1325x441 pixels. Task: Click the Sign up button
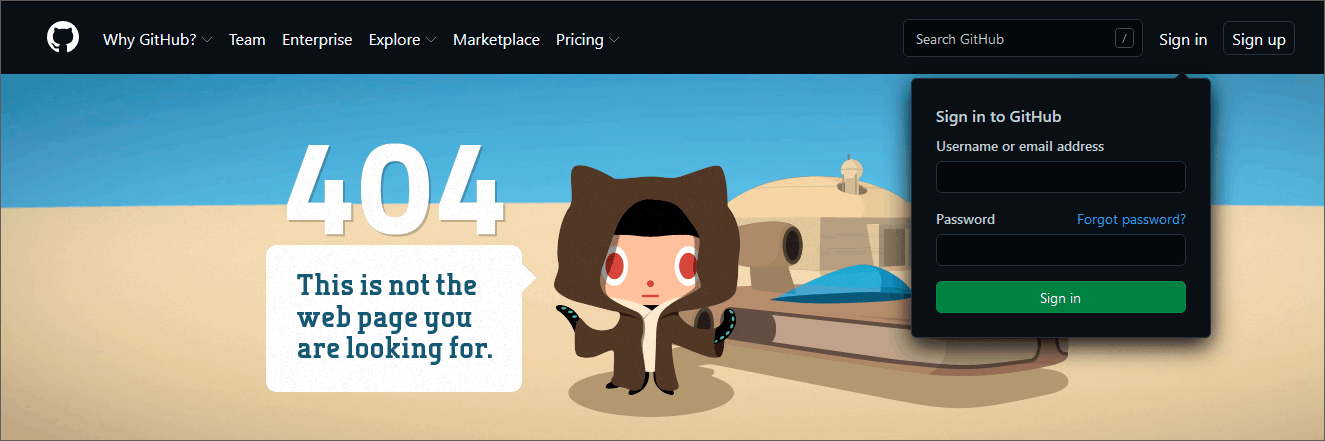pos(1259,39)
